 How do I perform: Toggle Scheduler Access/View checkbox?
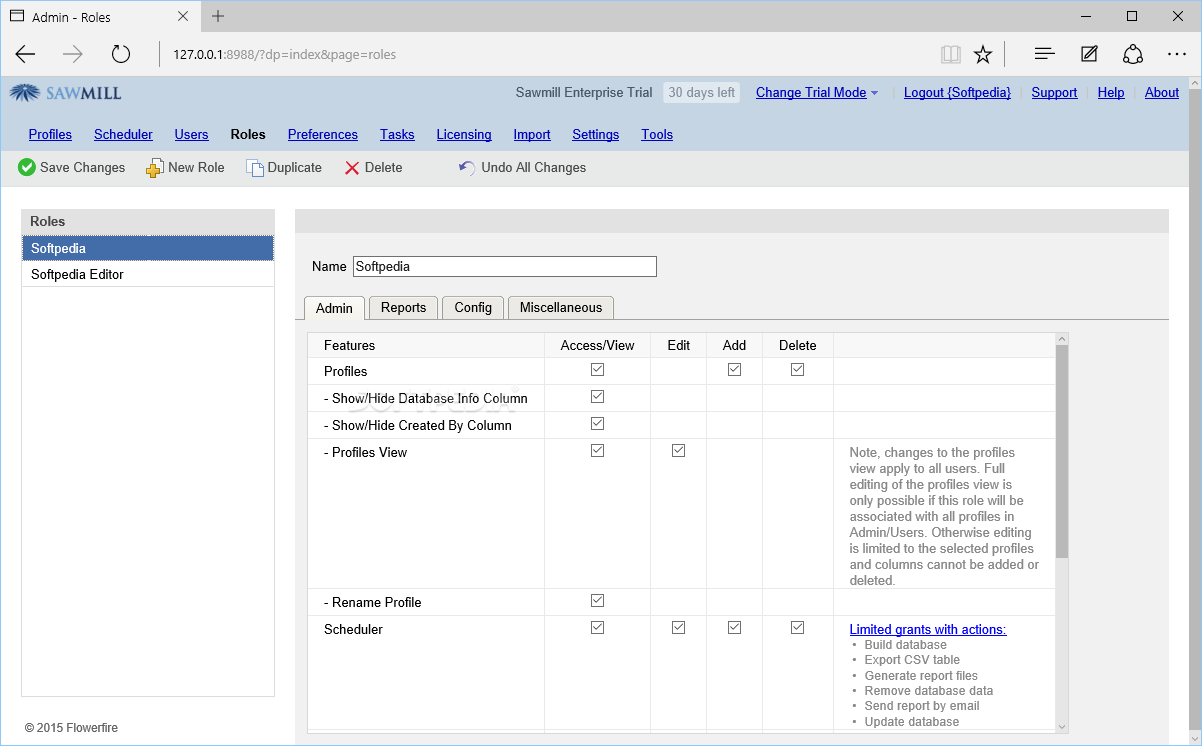(x=597, y=627)
